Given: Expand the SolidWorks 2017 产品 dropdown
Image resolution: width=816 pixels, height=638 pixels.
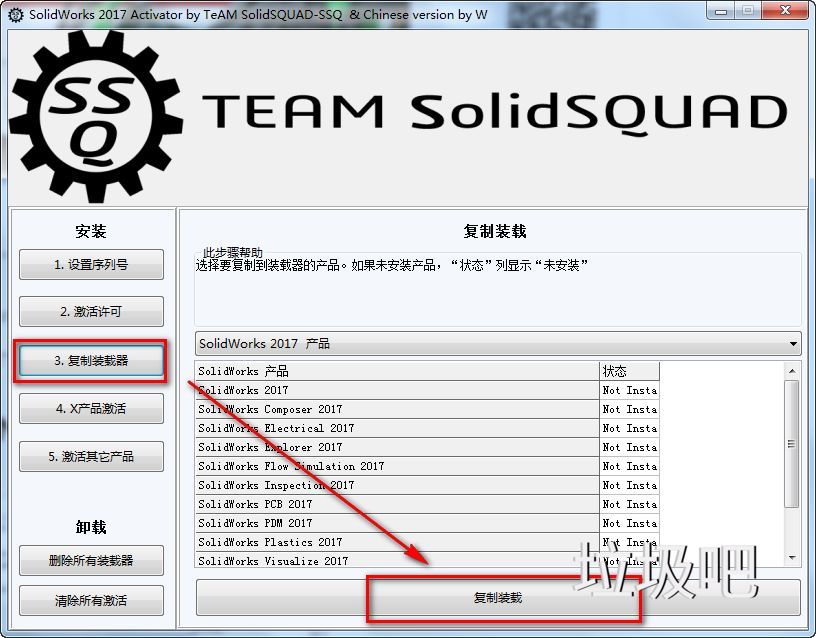Looking at the screenshot, I should [x=793, y=344].
